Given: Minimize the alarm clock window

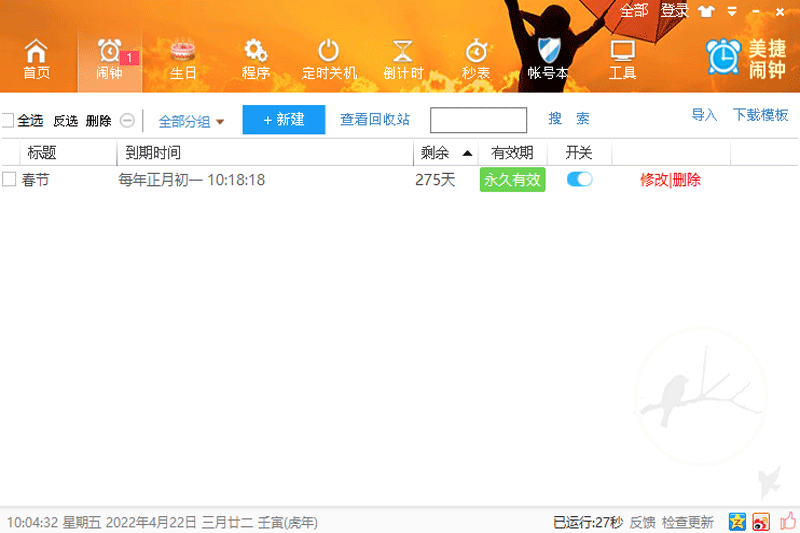Looking at the screenshot, I should click(756, 12).
